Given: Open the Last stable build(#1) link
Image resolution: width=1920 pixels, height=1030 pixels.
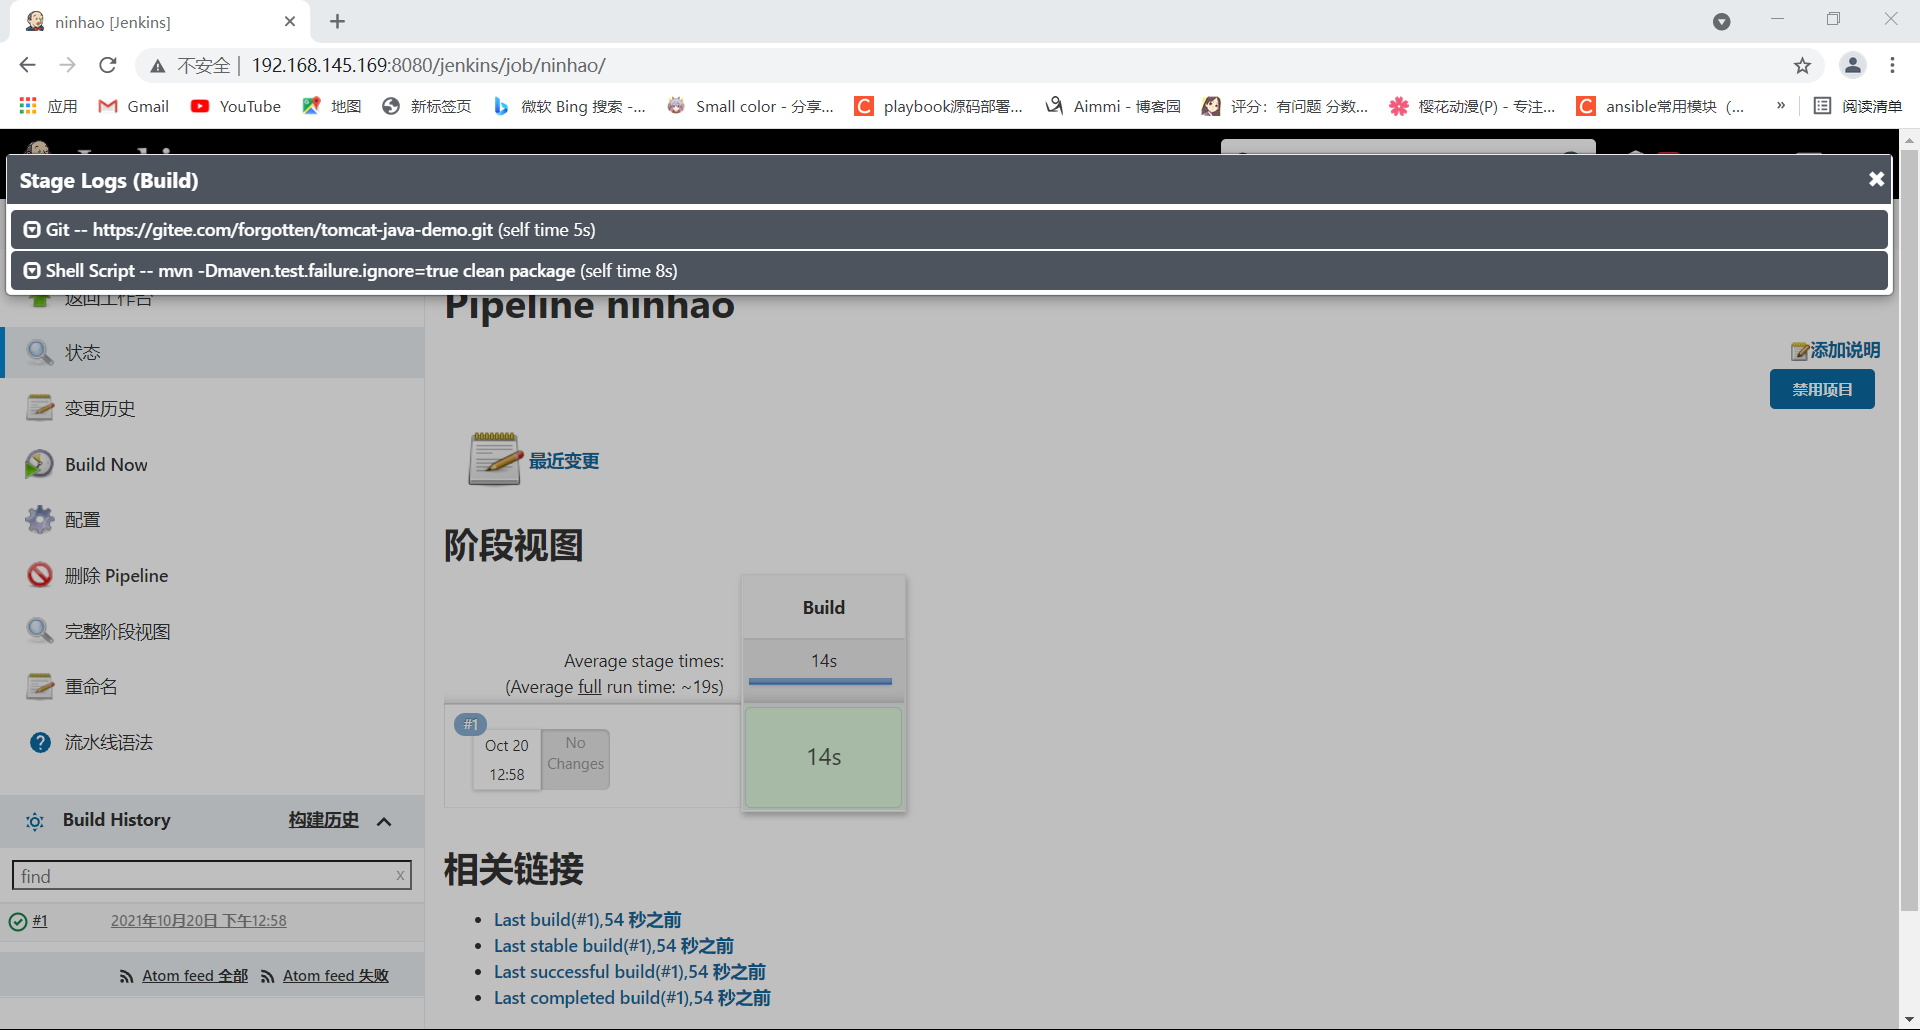Looking at the screenshot, I should pyautogui.click(x=614, y=945).
